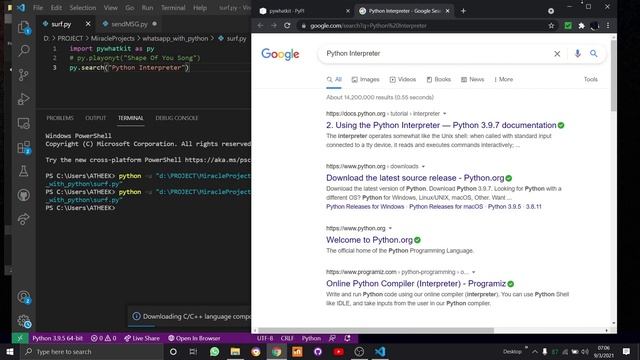
Task: Open Using the Python Interpreter documentation link
Action: point(441,125)
